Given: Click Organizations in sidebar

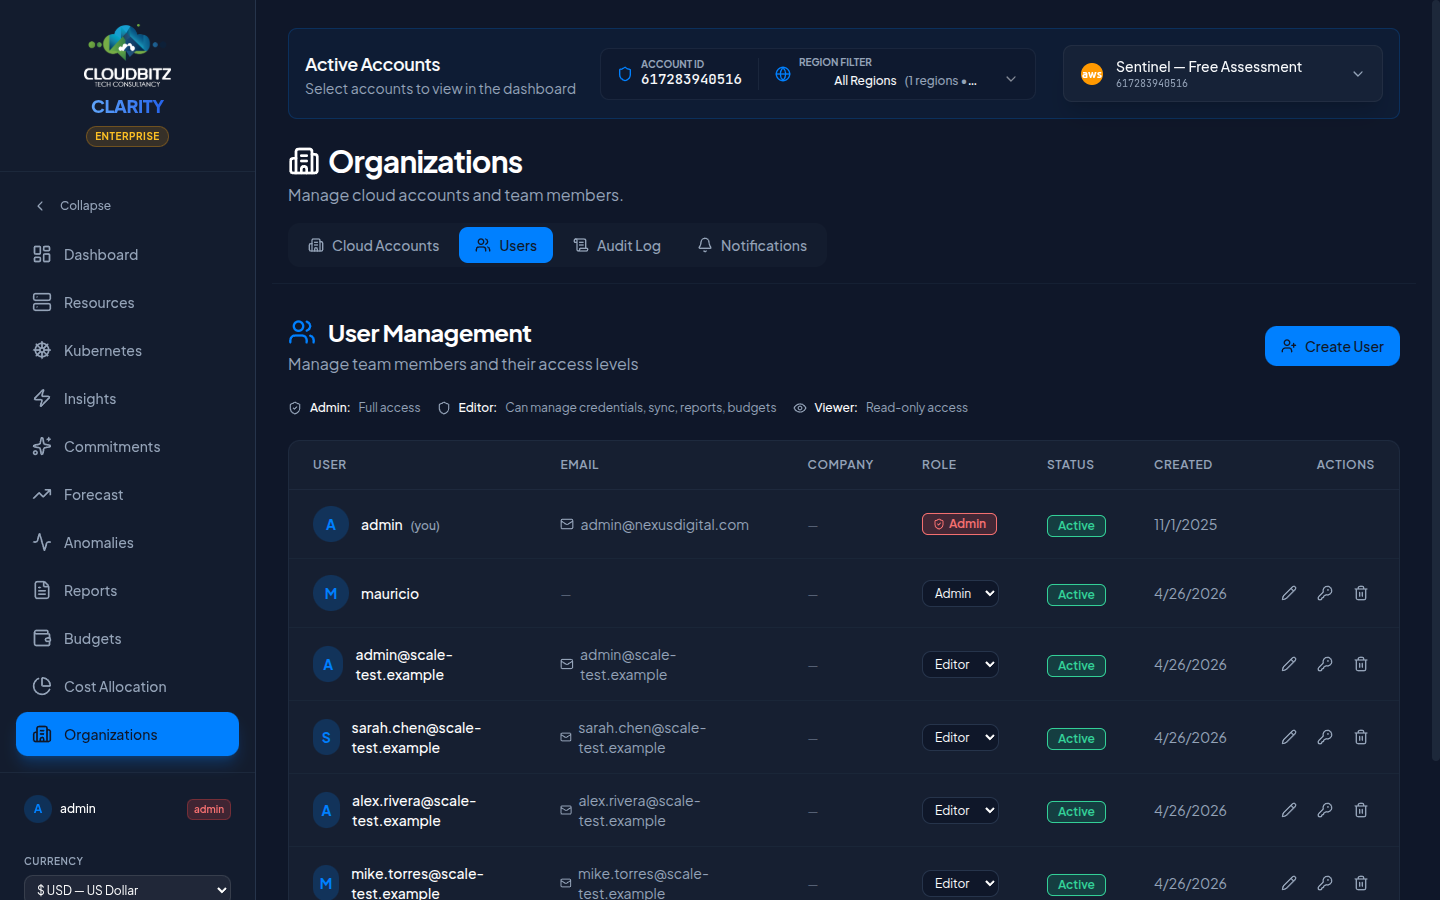Looking at the screenshot, I should (x=127, y=735).
